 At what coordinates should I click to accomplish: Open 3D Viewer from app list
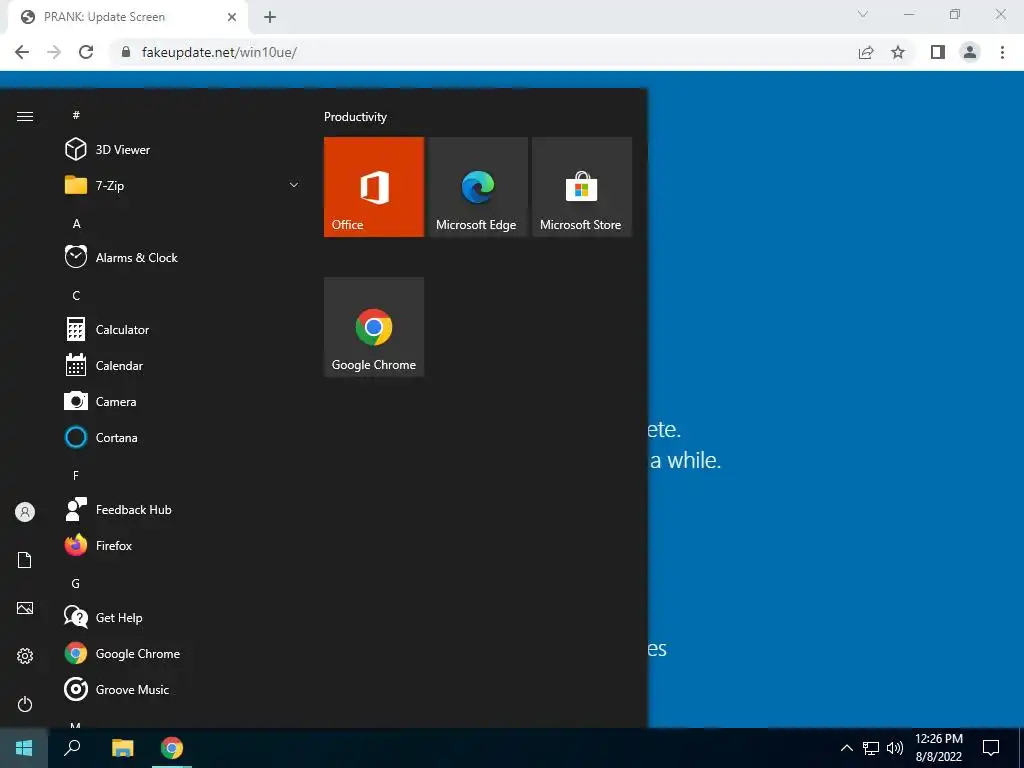click(183, 150)
